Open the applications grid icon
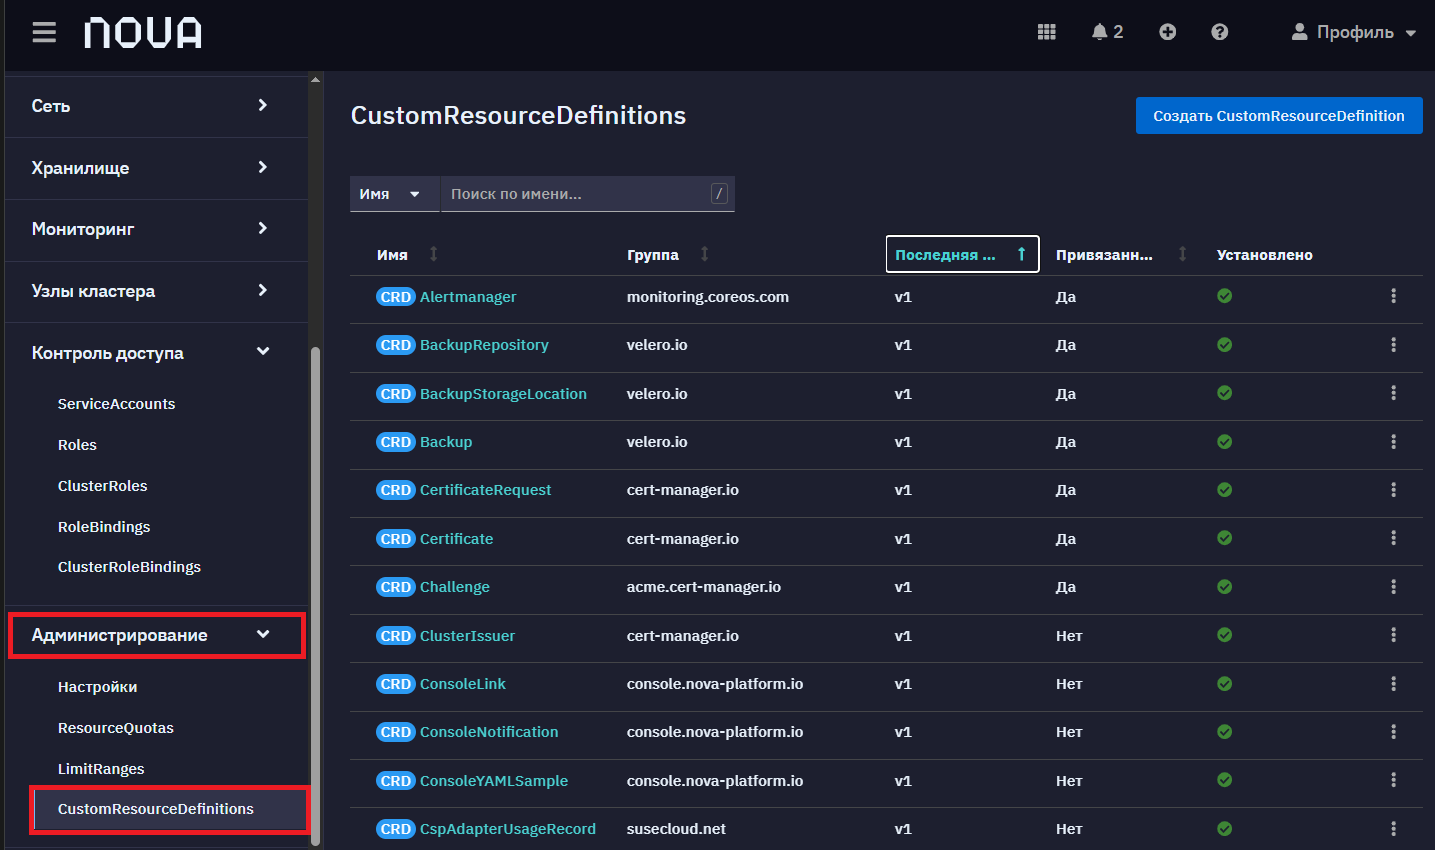Screen dimensions: 1435x850 click(1047, 32)
